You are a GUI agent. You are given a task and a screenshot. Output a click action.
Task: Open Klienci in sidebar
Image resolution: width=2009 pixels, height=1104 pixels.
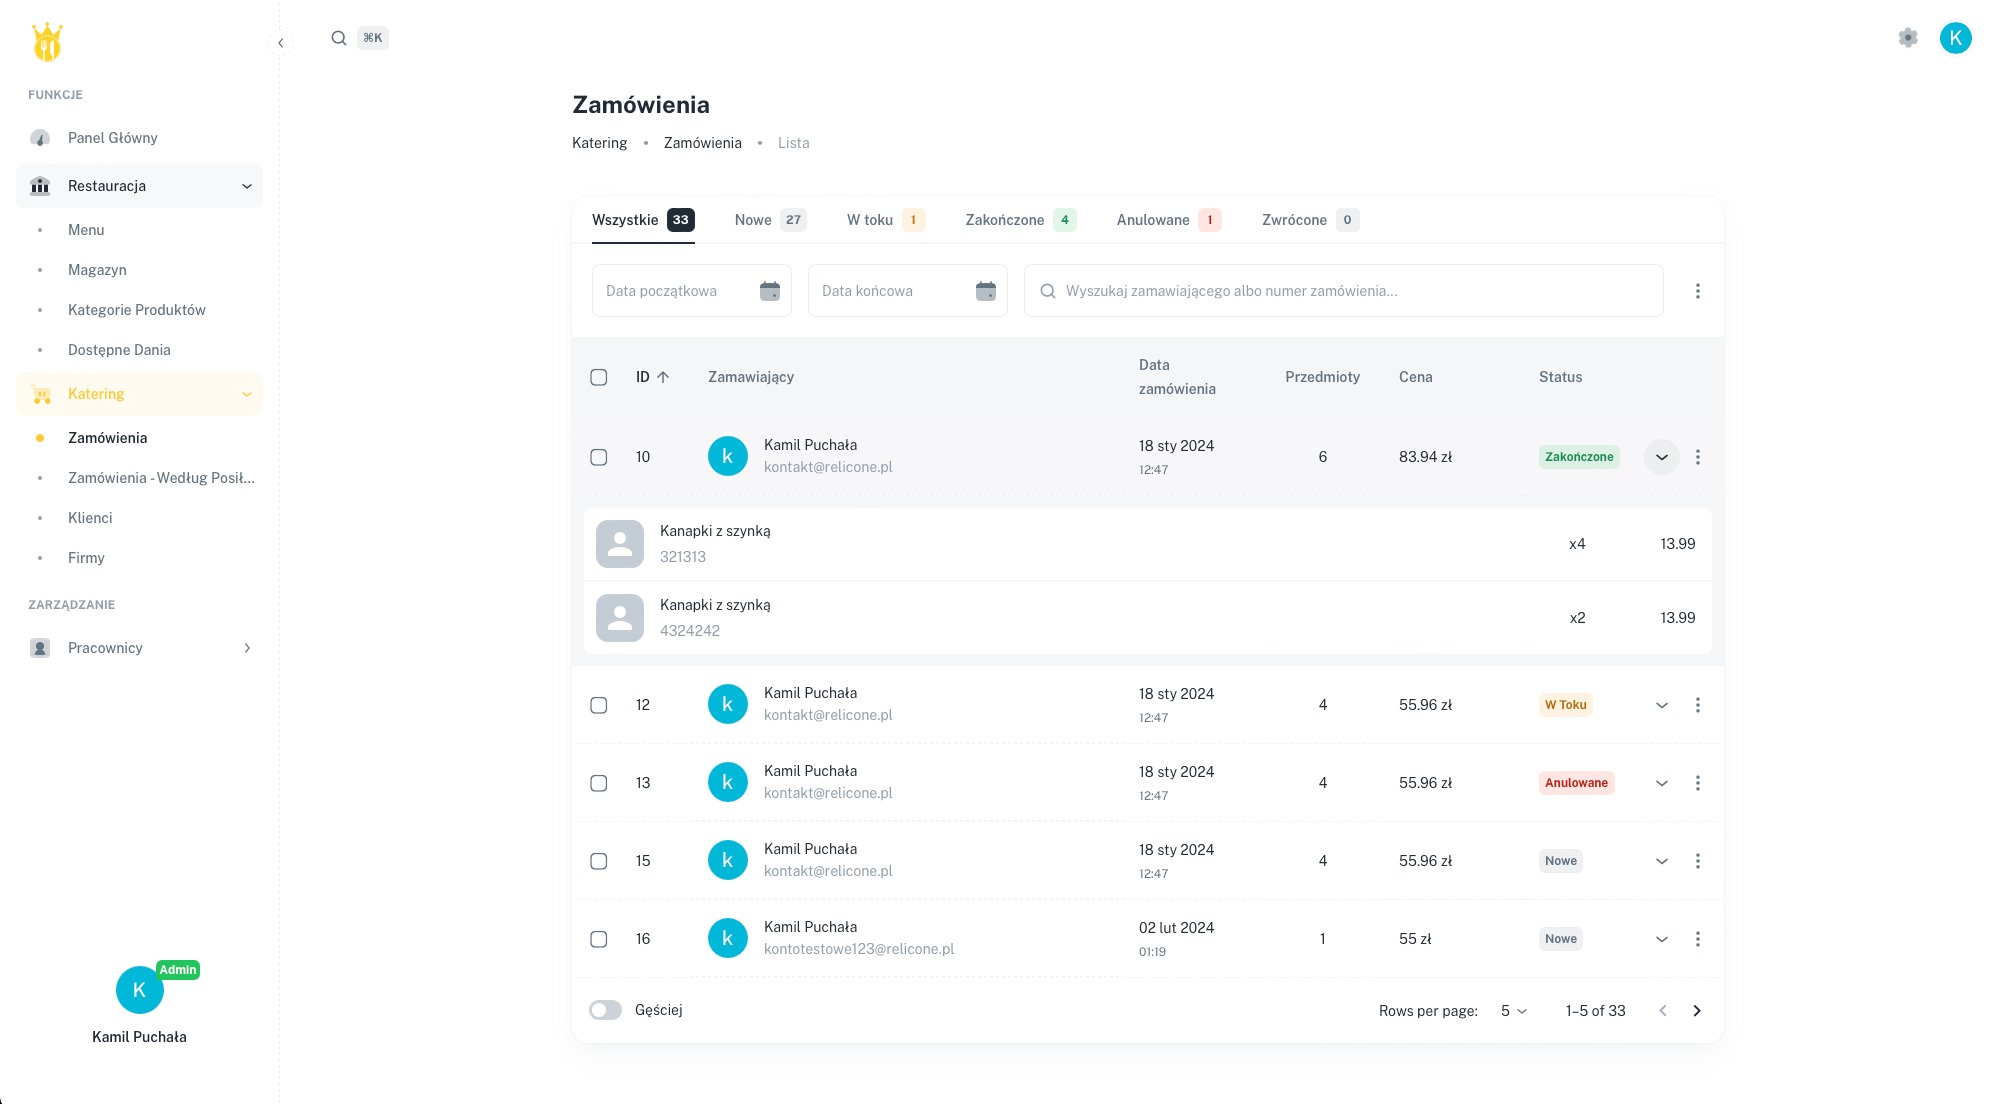90,518
